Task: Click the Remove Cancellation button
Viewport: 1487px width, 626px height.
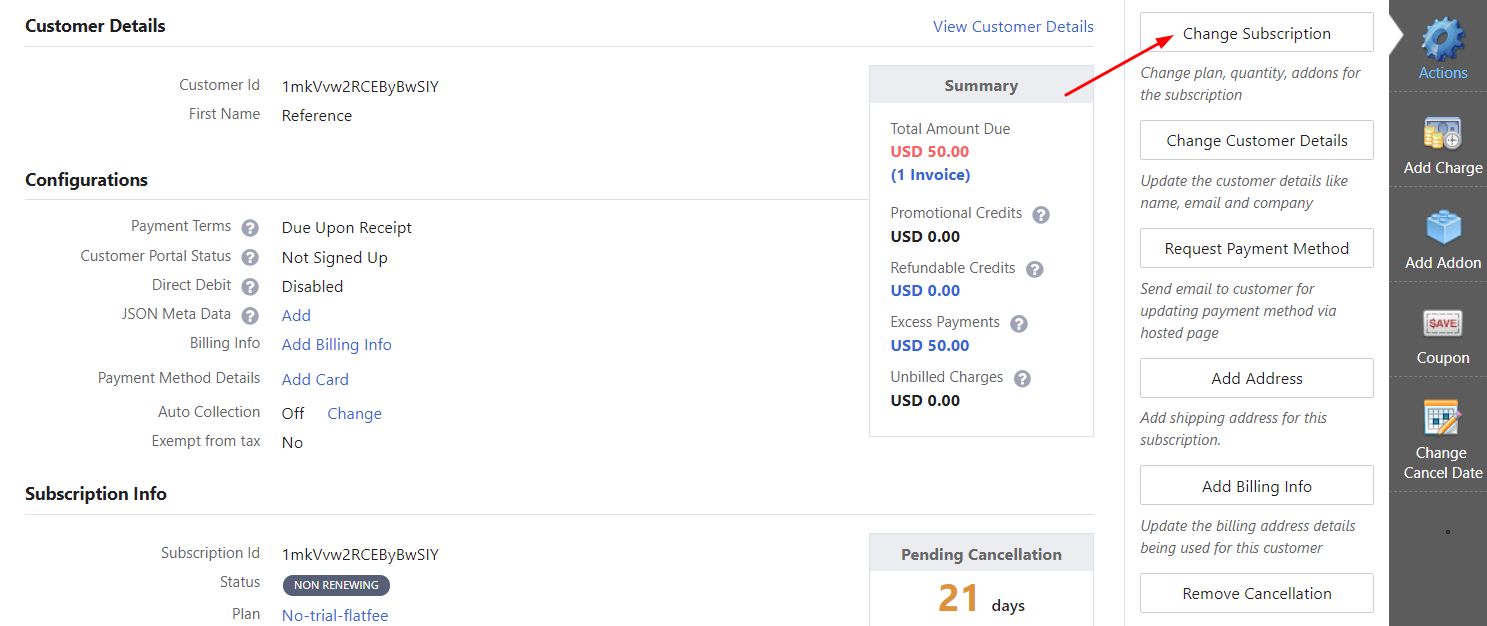Action: [1256, 593]
